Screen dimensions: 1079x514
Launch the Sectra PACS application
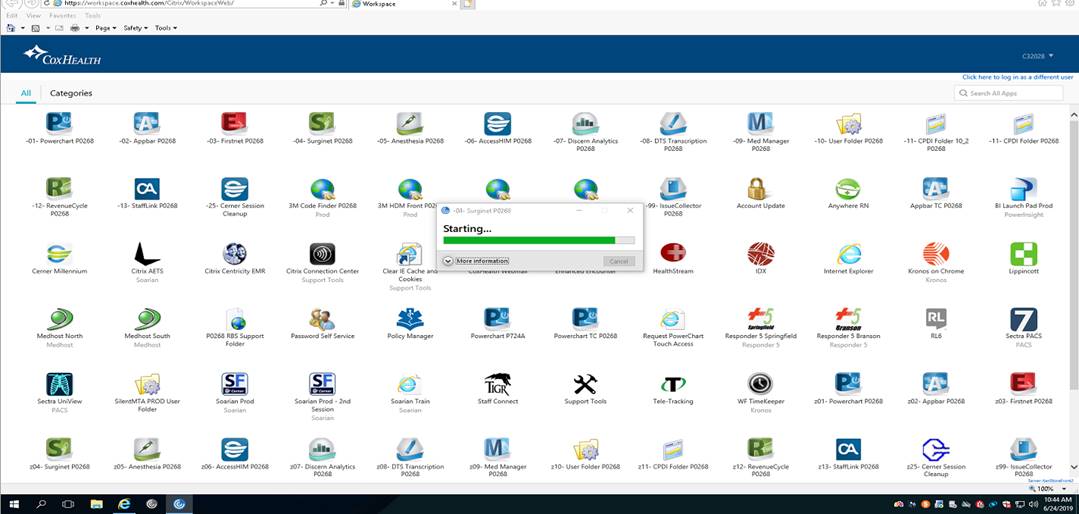tap(1023, 320)
